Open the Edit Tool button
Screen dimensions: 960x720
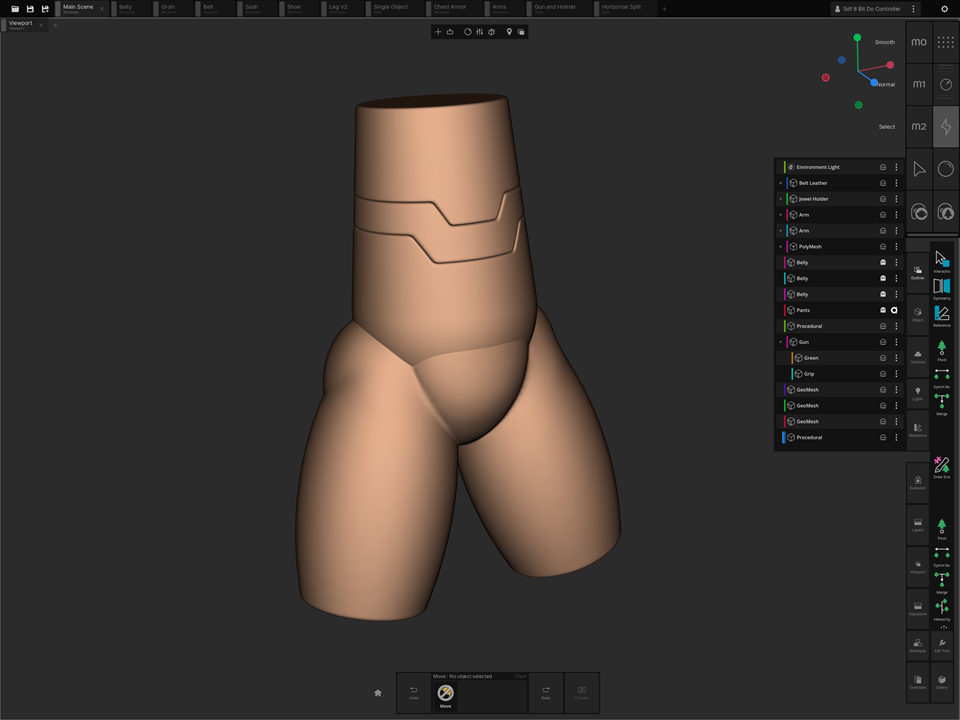click(x=942, y=645)
